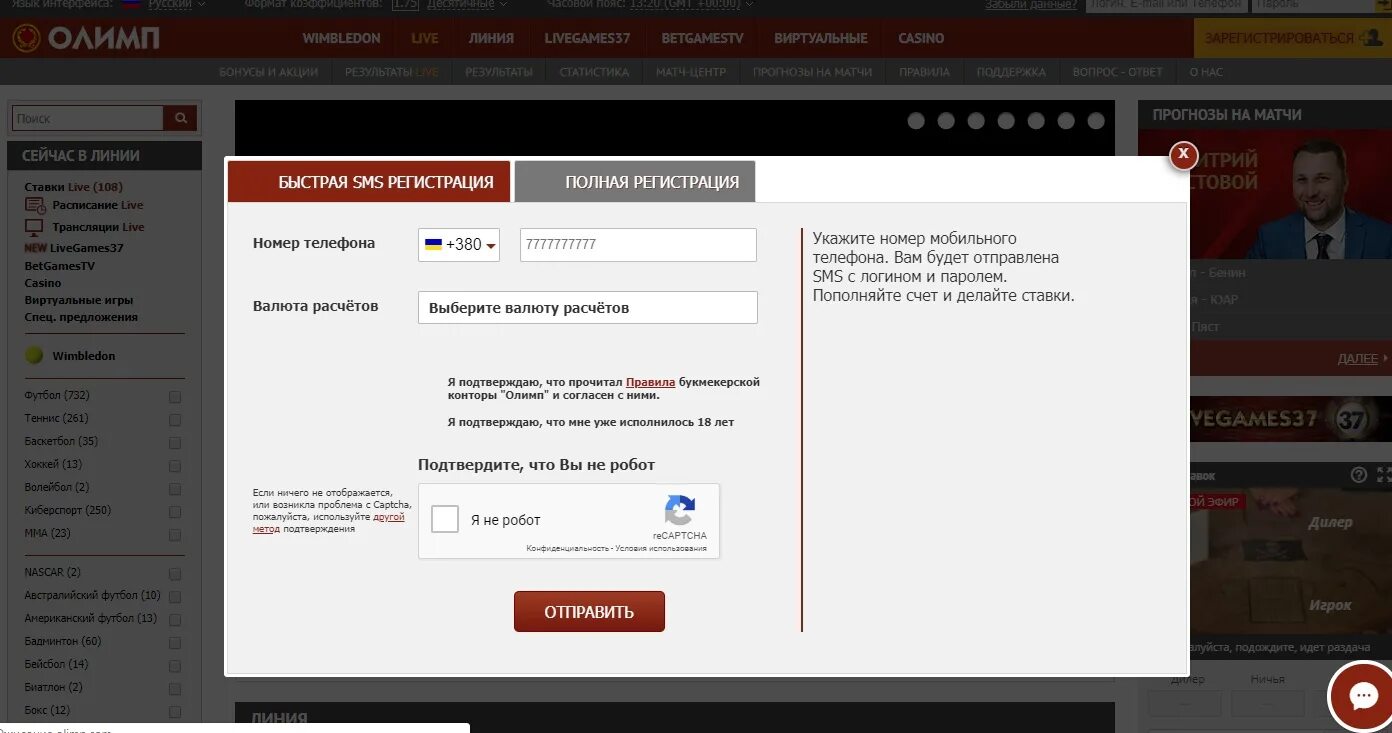
Task: Click the tennis ball icon beside sidebar Wimbledon
Action: click(x=34, y=355)
